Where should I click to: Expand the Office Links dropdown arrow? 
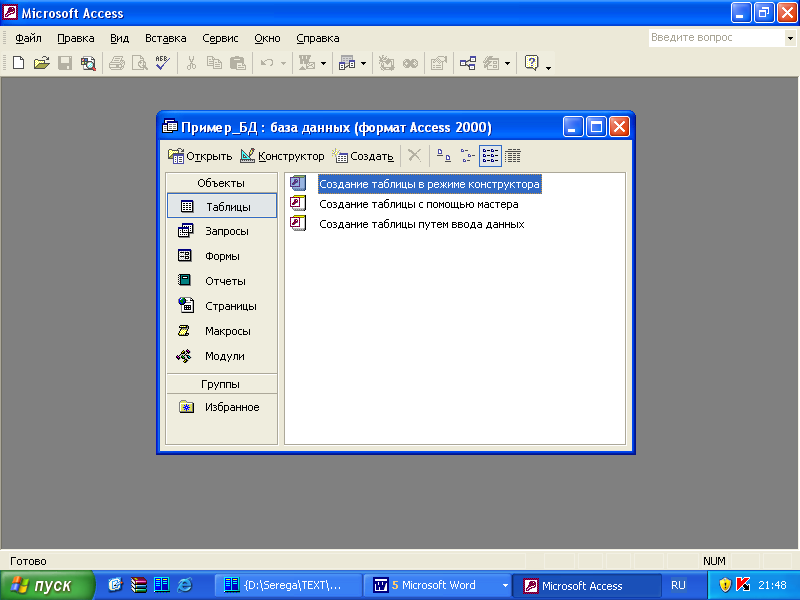(323, 63)
